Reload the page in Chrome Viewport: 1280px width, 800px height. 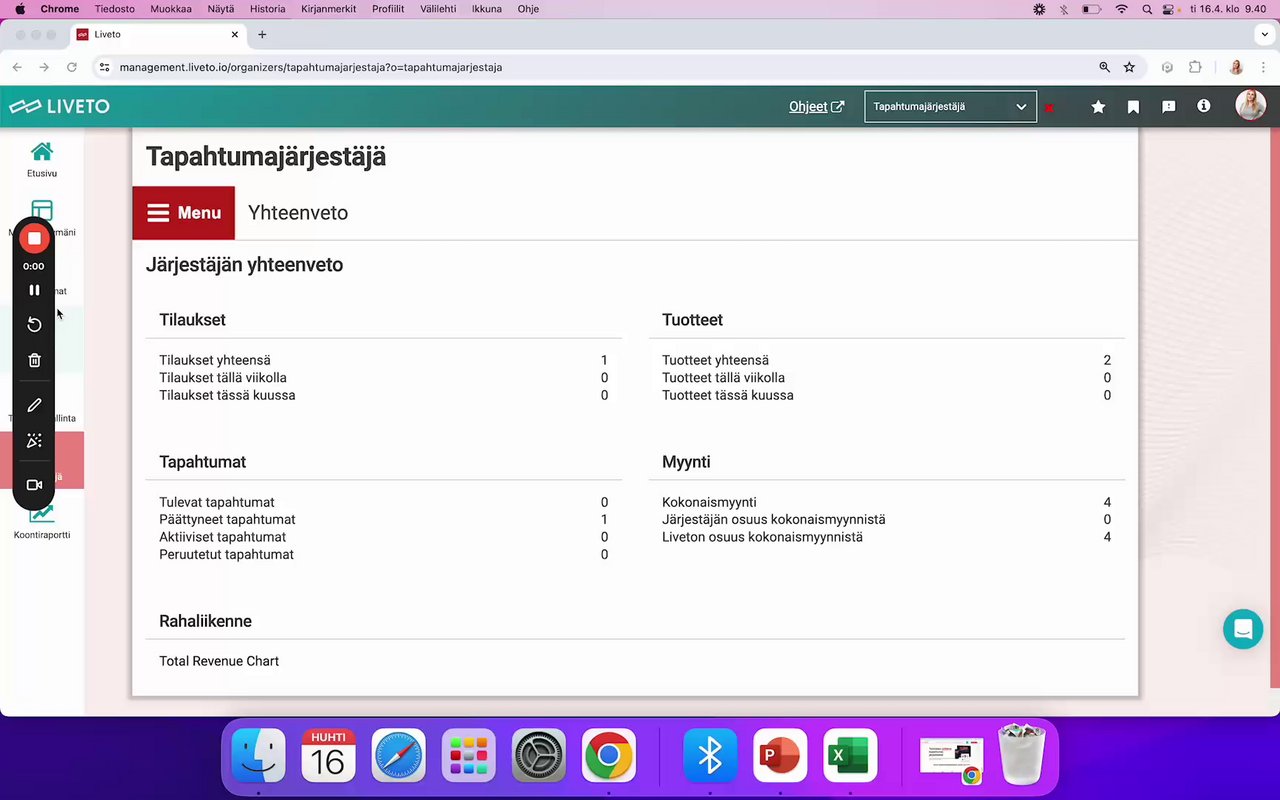click(71, 67)
